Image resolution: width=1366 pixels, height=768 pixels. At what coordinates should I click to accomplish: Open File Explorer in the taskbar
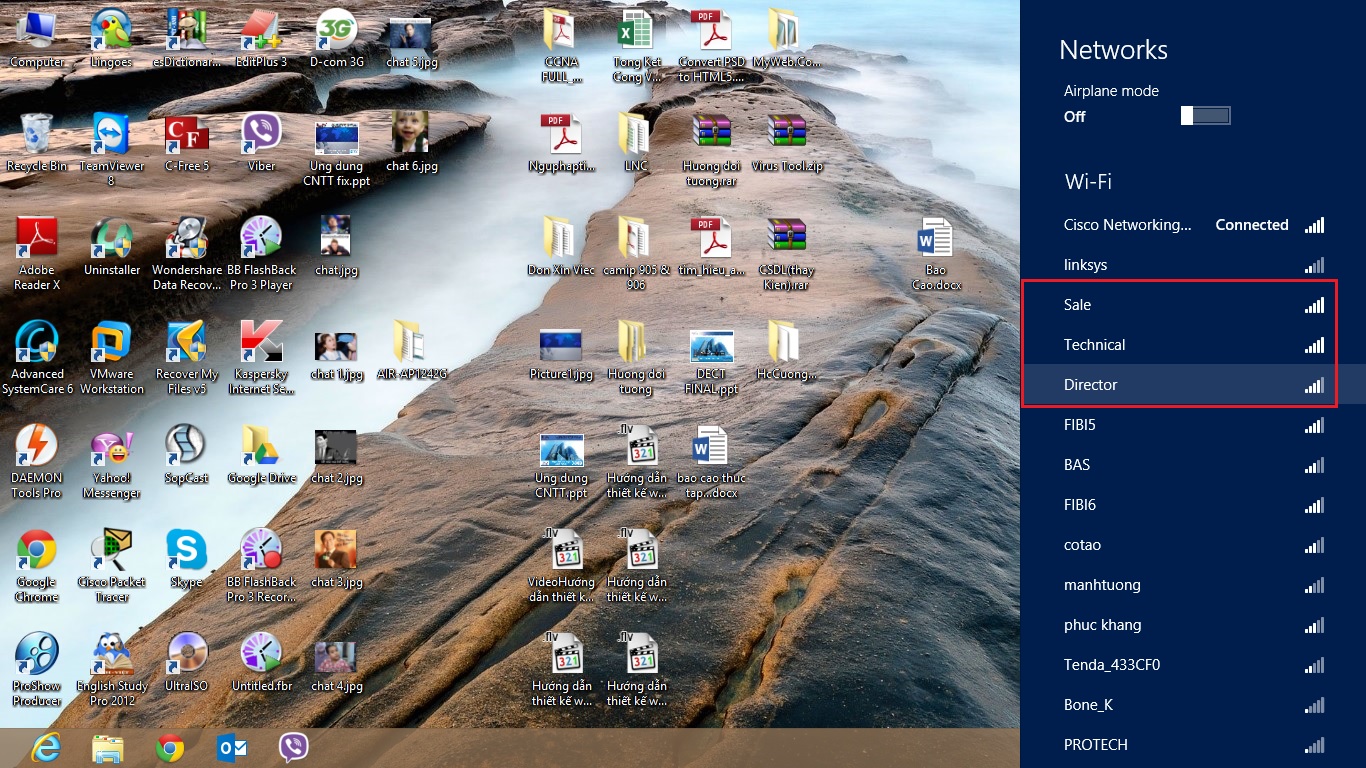107,748
